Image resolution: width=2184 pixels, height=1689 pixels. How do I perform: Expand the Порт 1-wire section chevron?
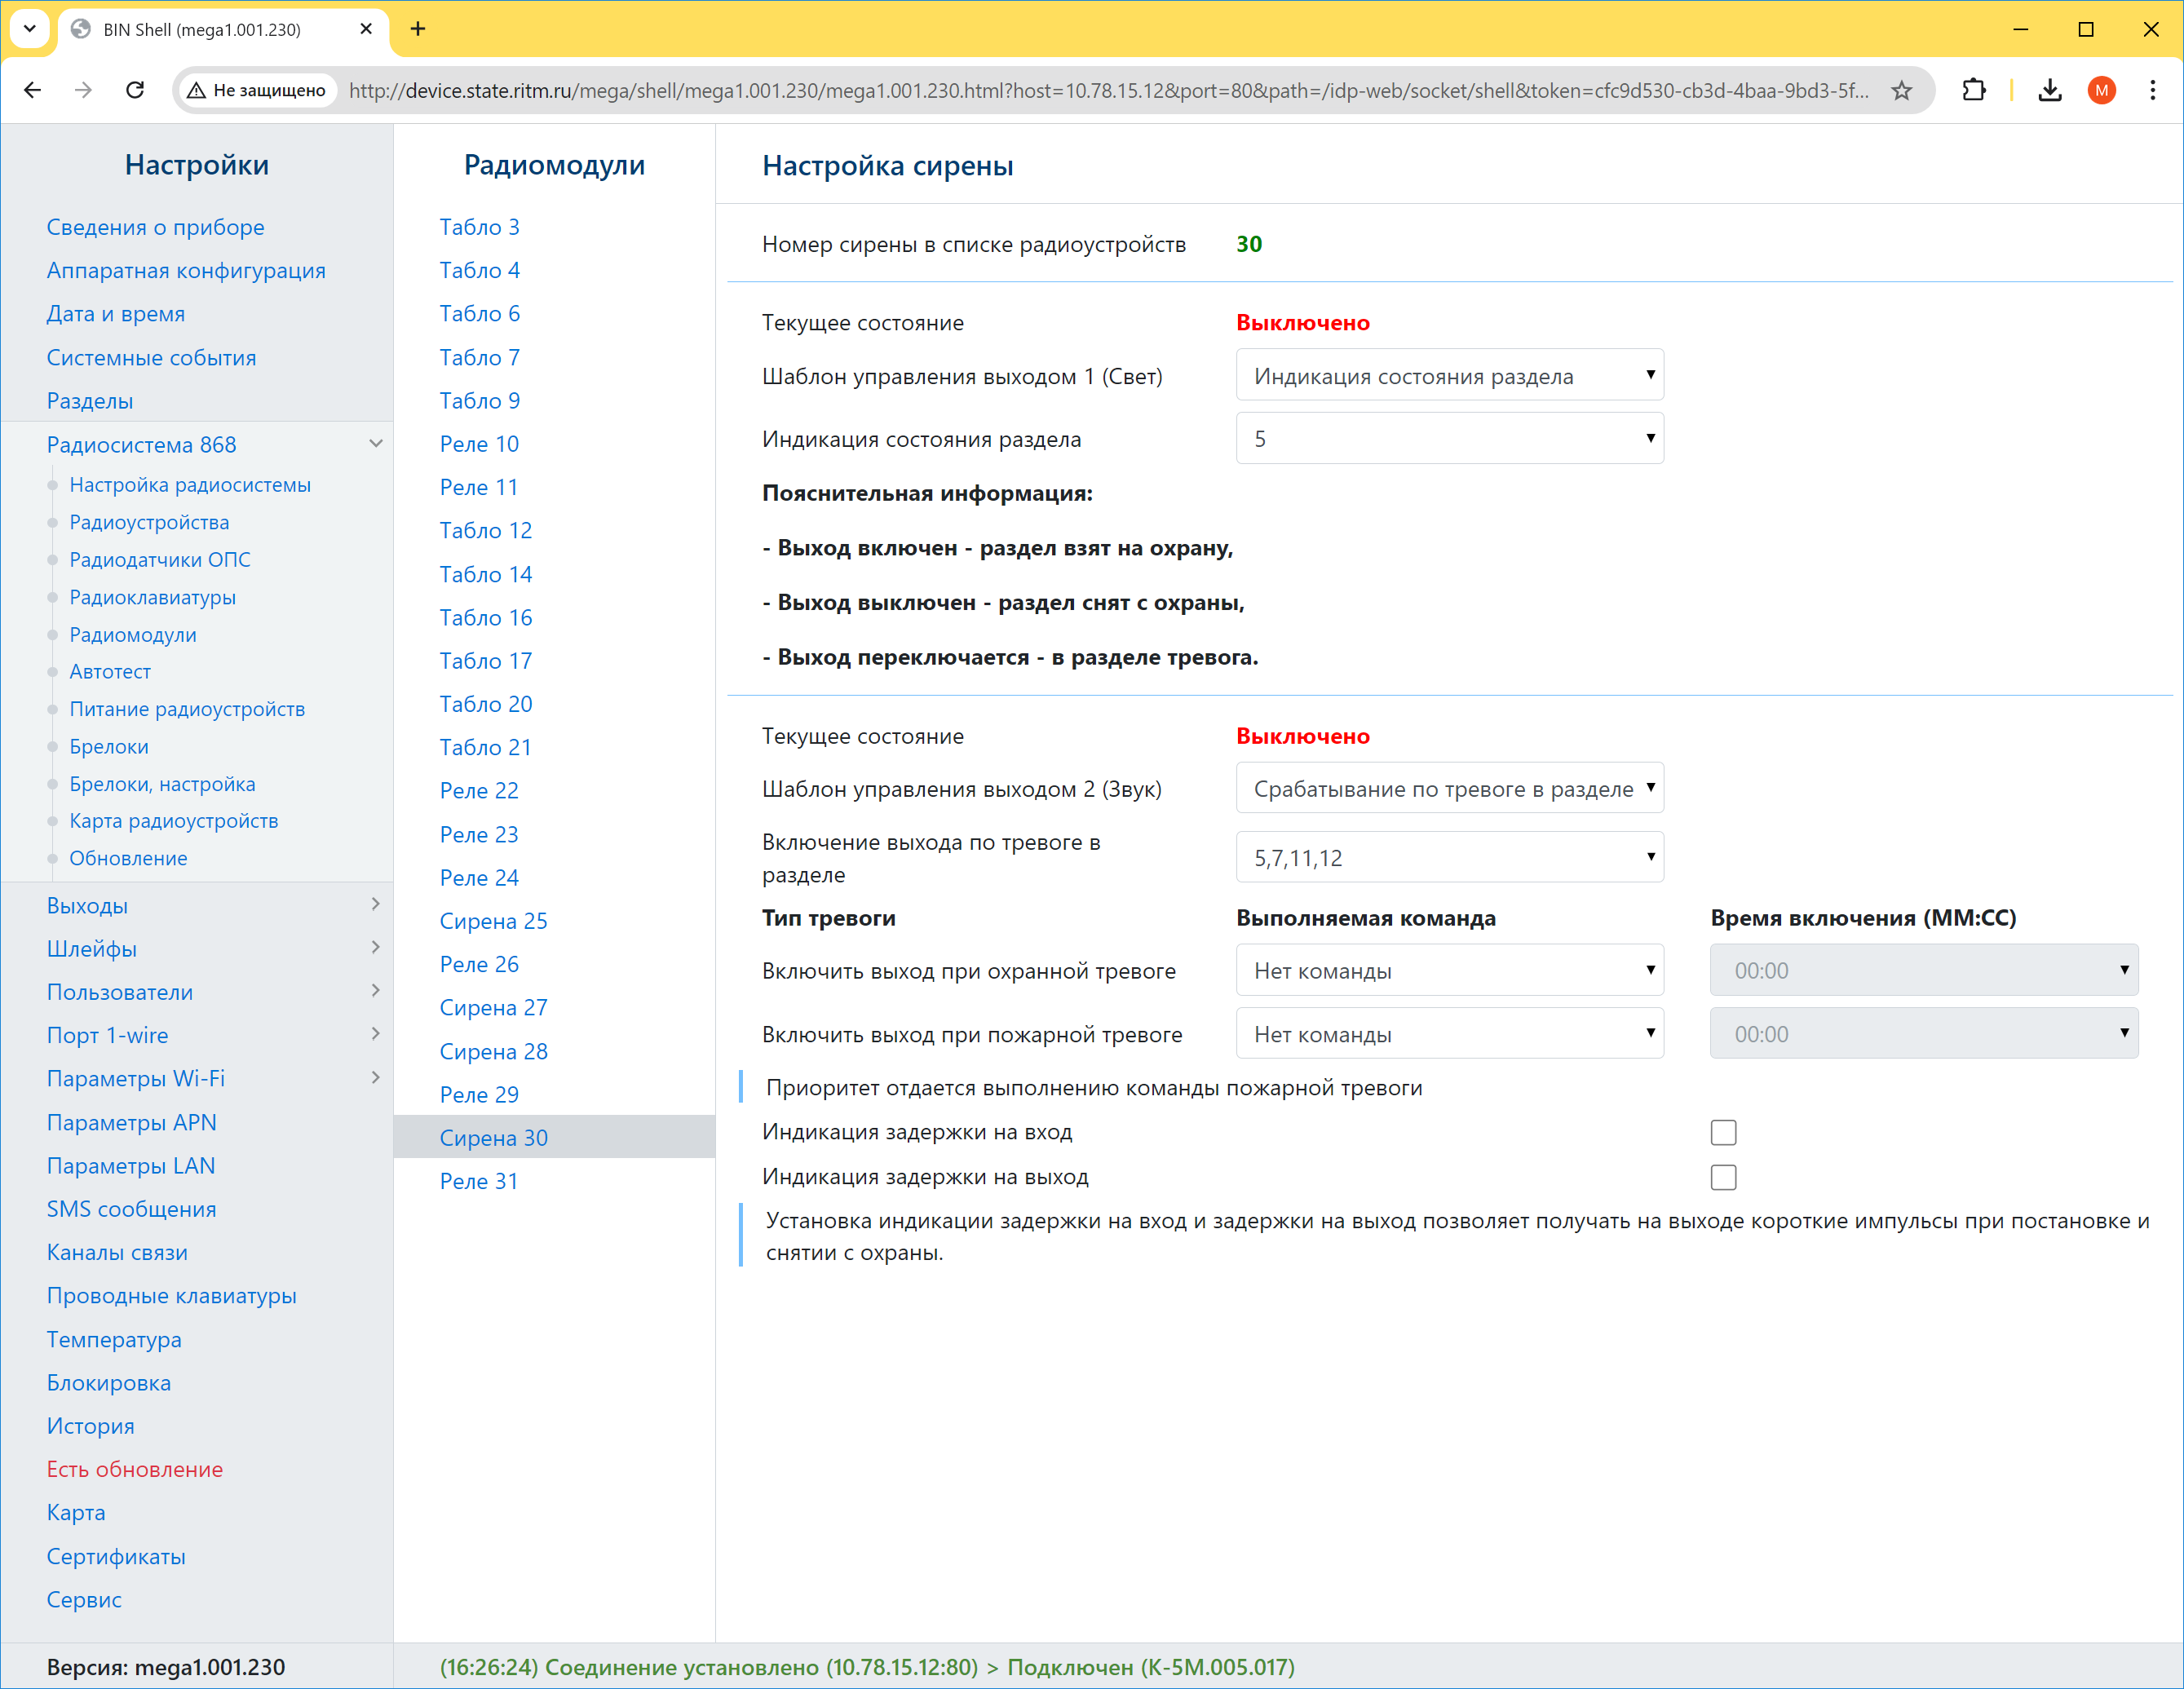pos(375,1035)
